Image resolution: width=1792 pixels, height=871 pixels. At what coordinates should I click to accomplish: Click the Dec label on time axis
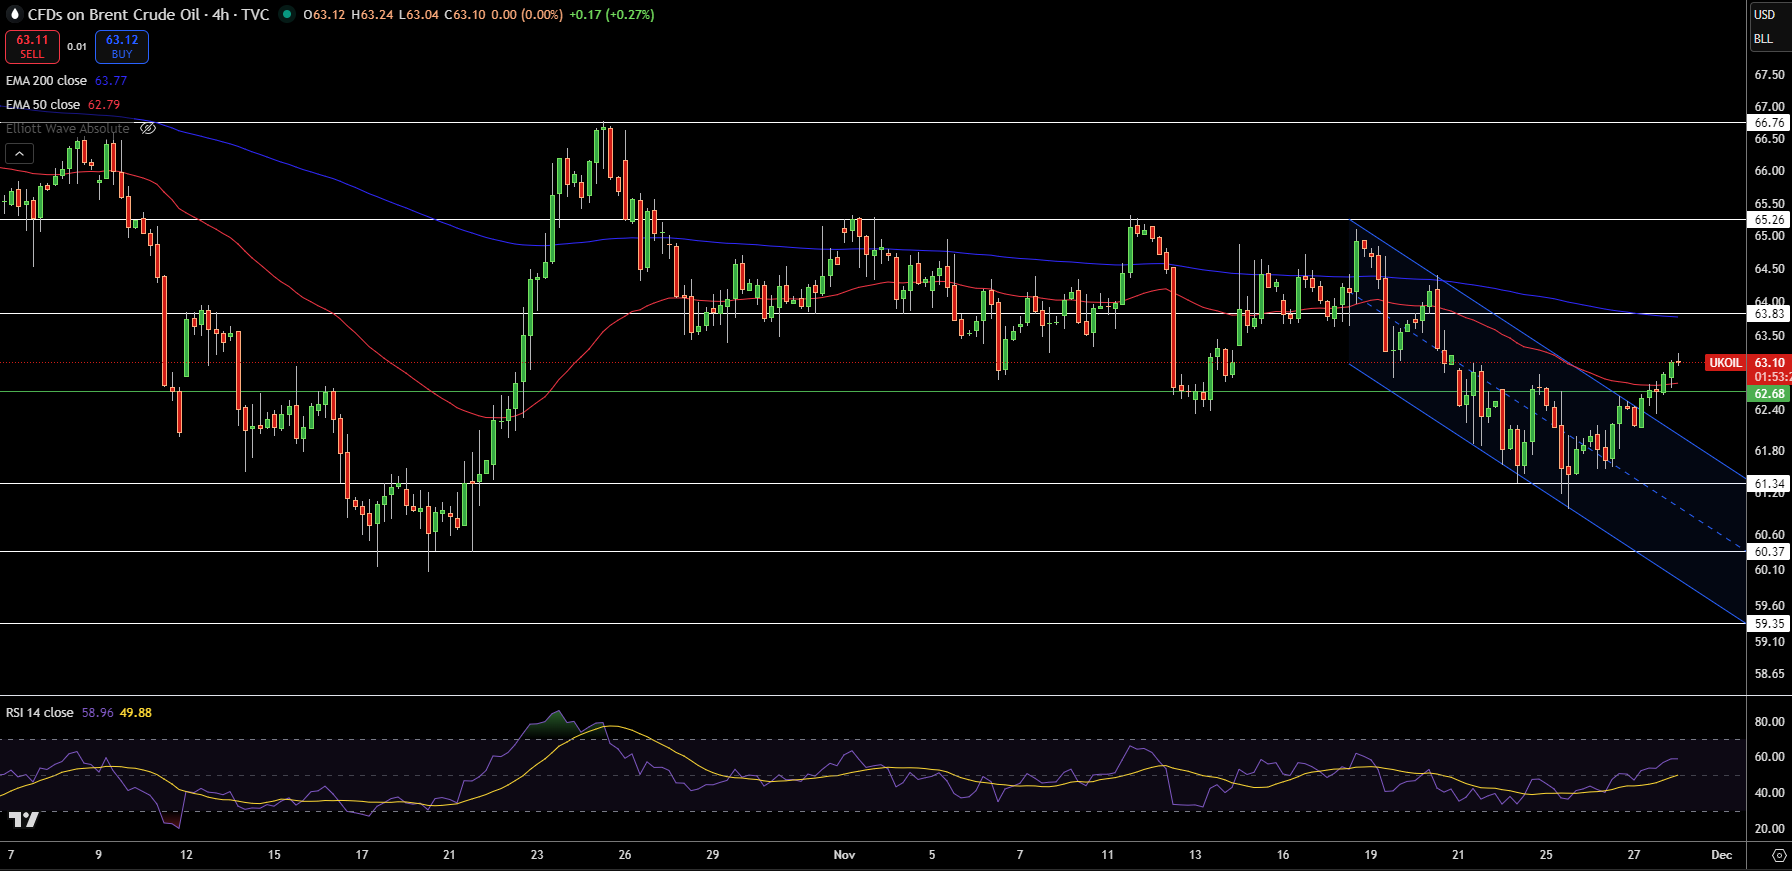click(x=1721, y=855)
